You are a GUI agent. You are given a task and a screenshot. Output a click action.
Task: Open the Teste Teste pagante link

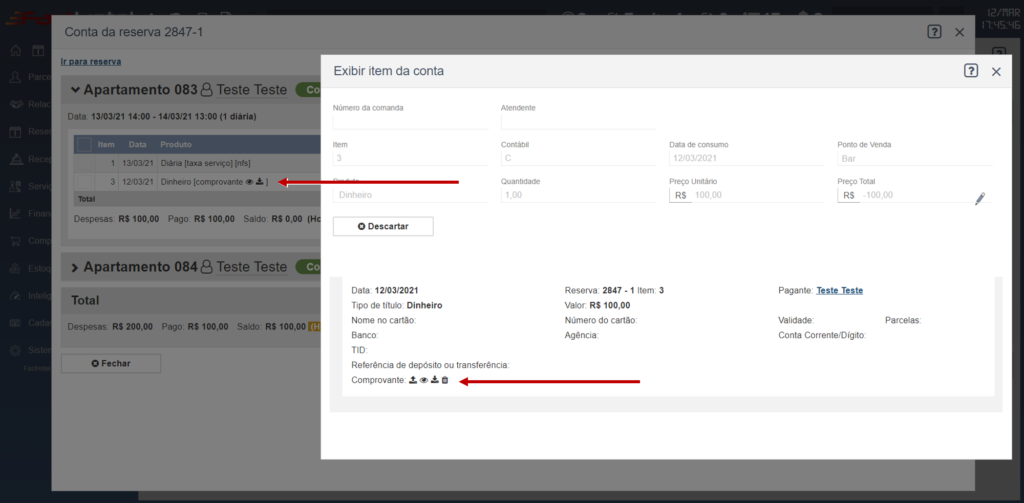[x=839, y=290]
